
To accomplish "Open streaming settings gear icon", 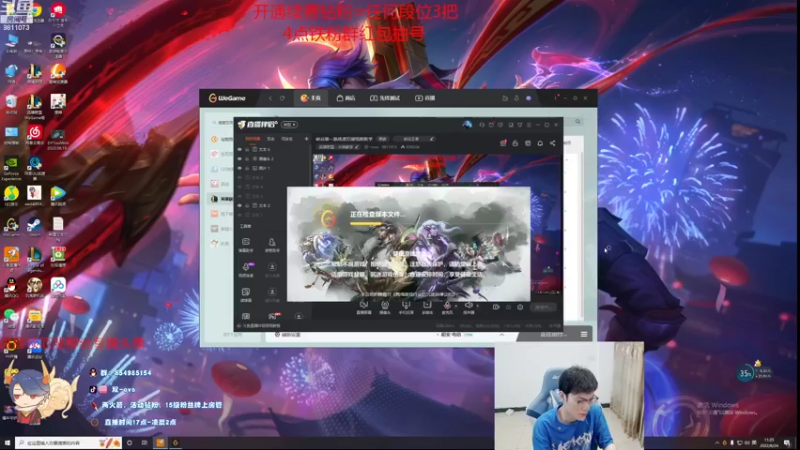I will pyautogui.click(x=520, y=307).
